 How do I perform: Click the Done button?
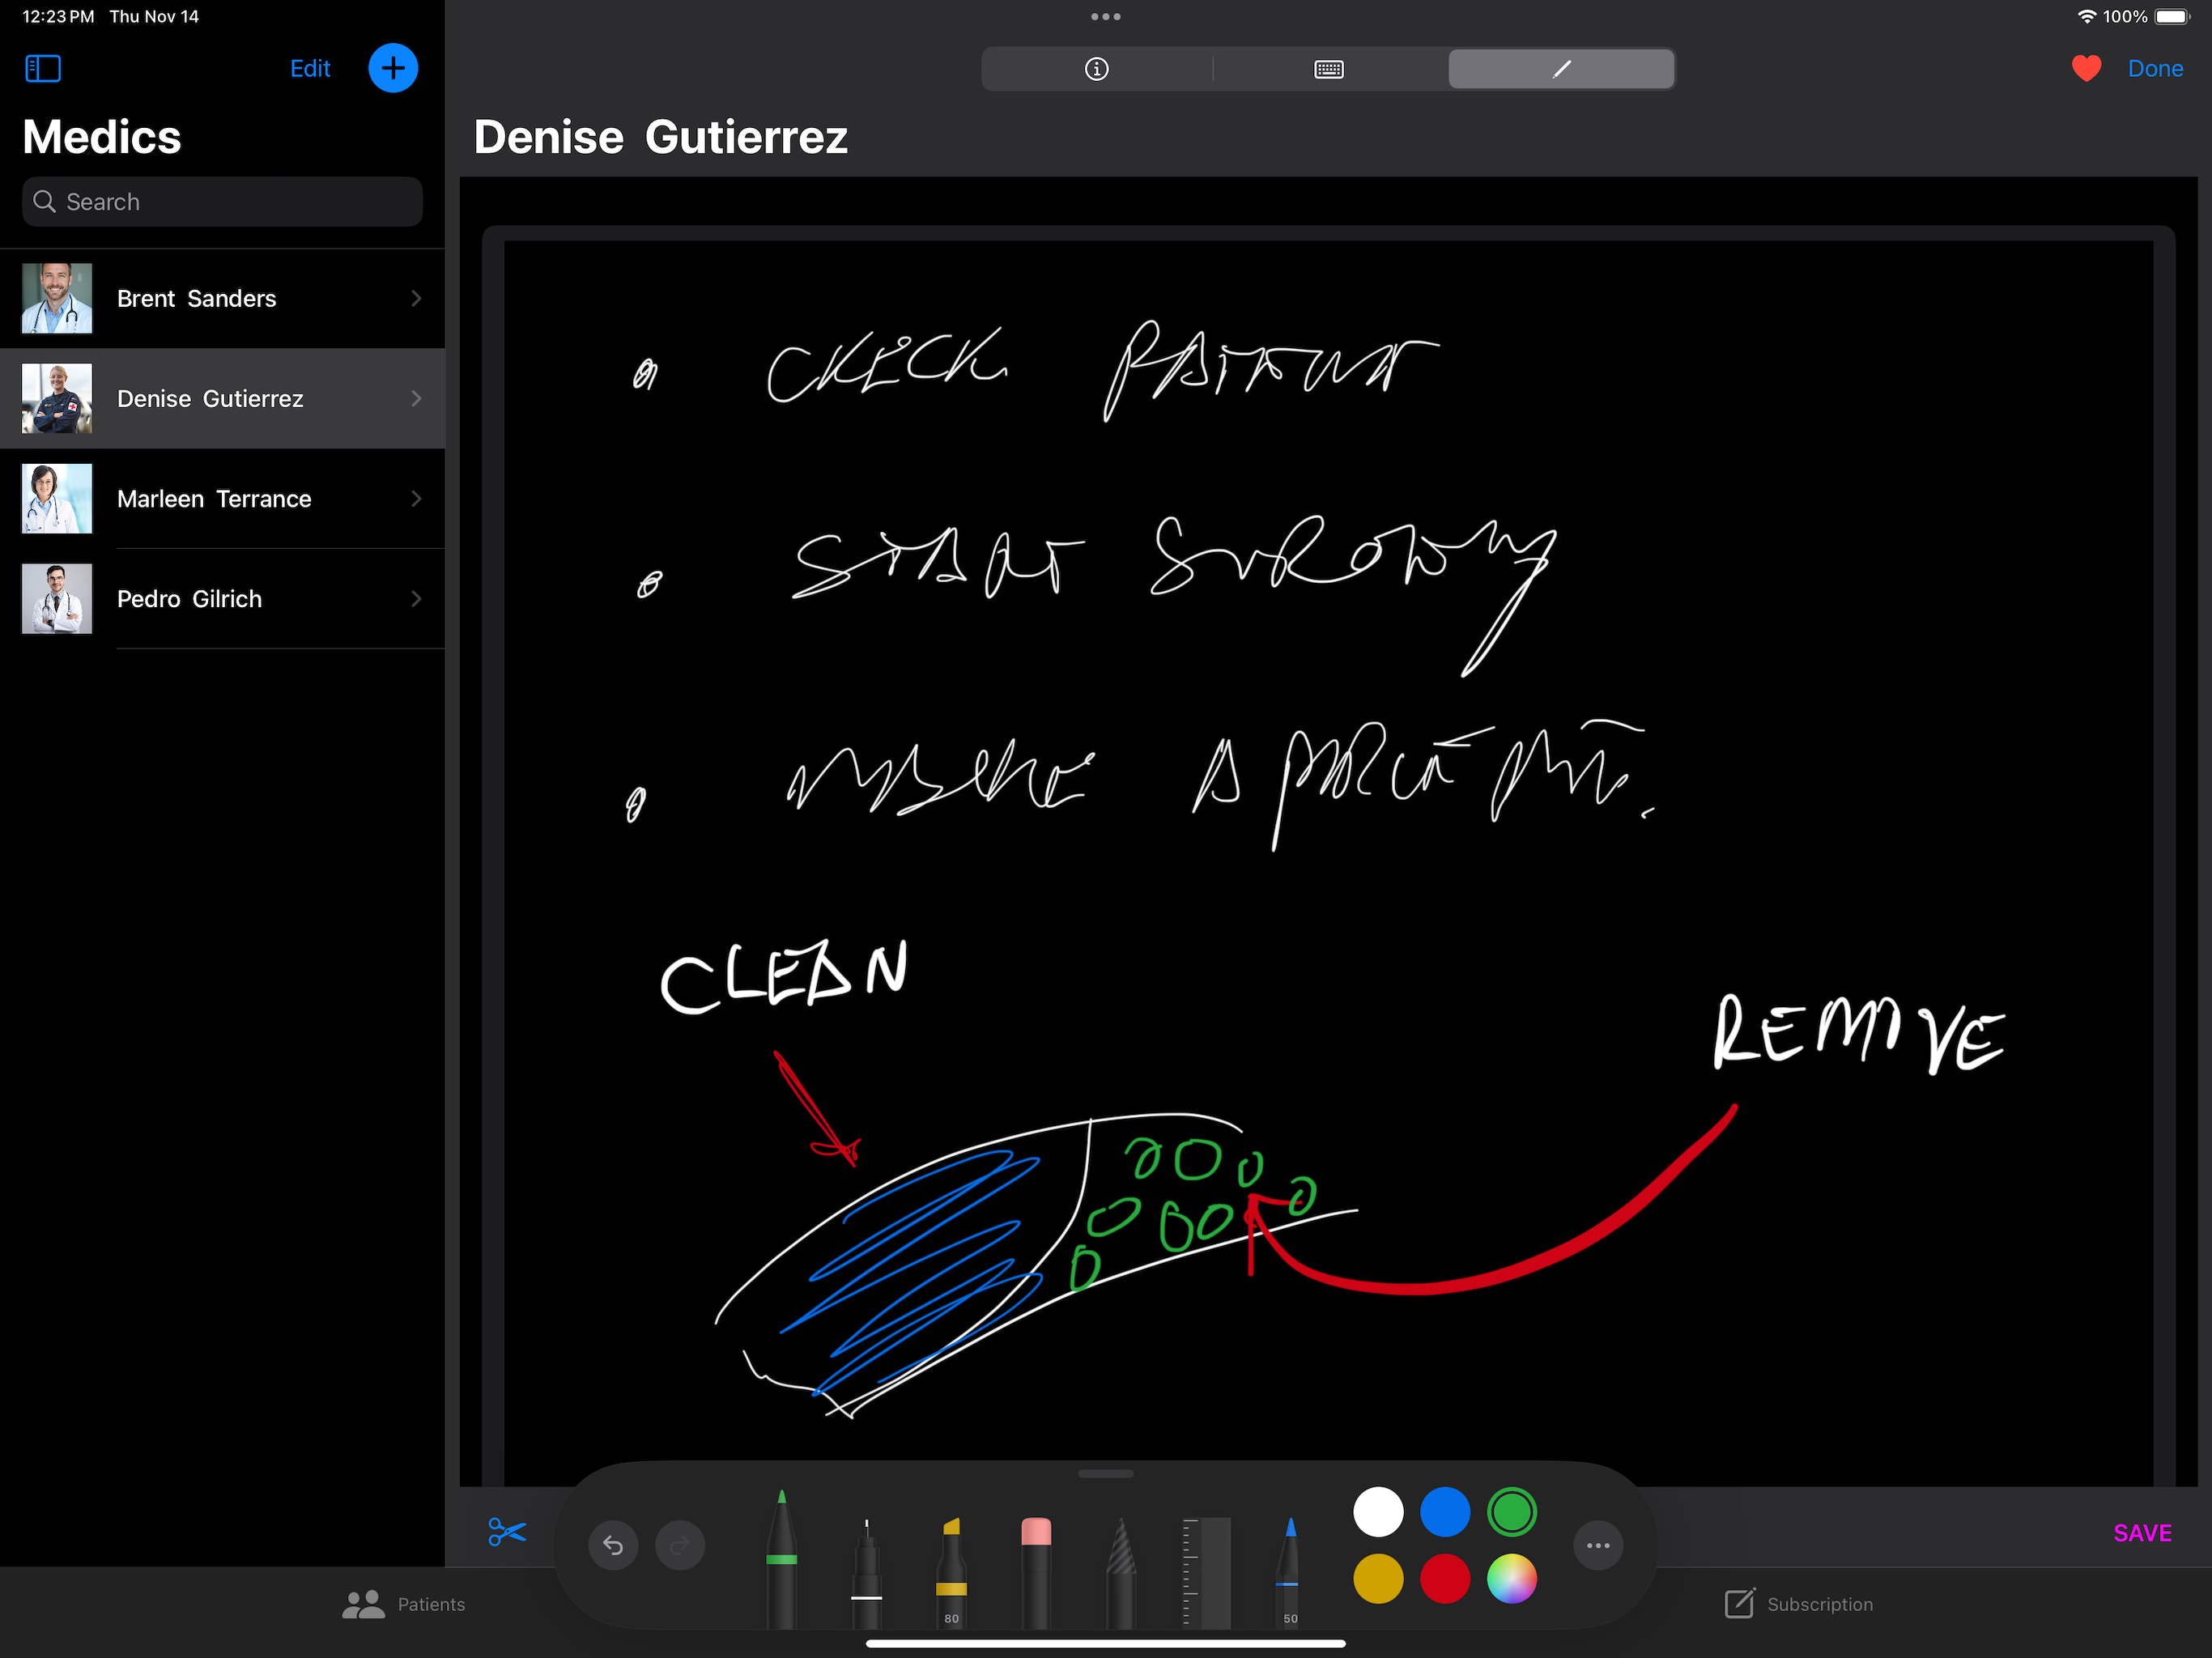(x=2155, y=68)
